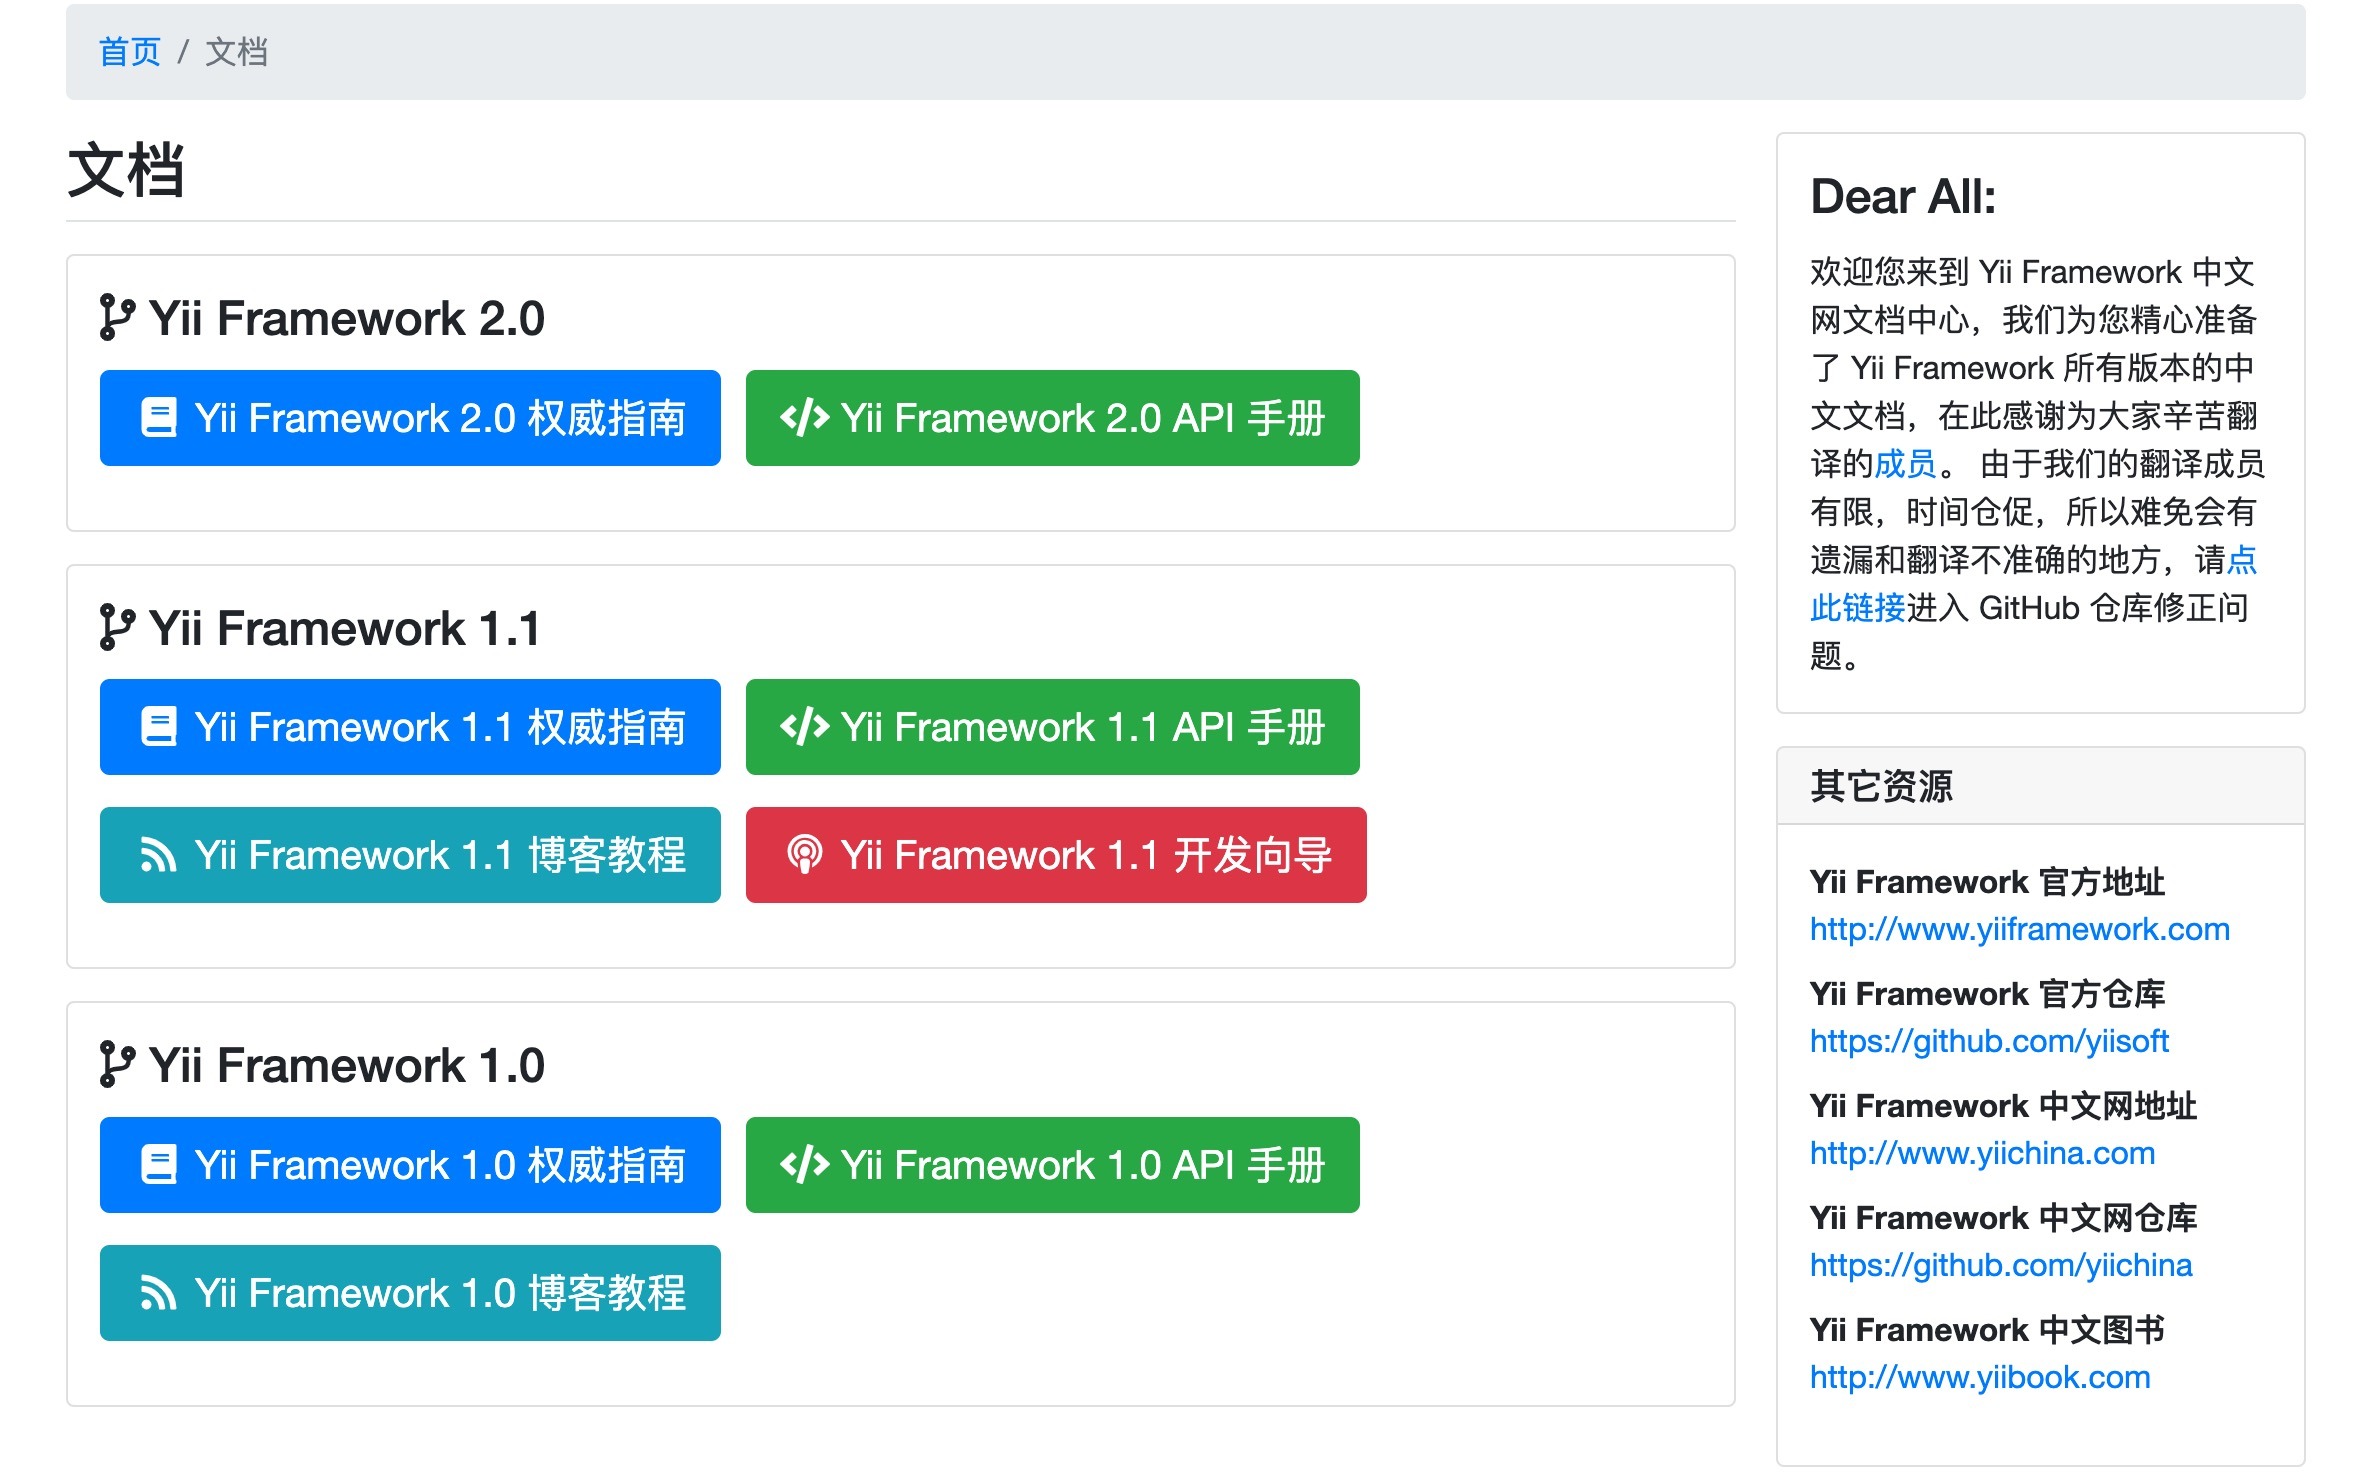This screenshot has width=2378, height=1478.
Task: Click the book icon on the 1.1 权威指南 button
Action: (x=159, y=727)
